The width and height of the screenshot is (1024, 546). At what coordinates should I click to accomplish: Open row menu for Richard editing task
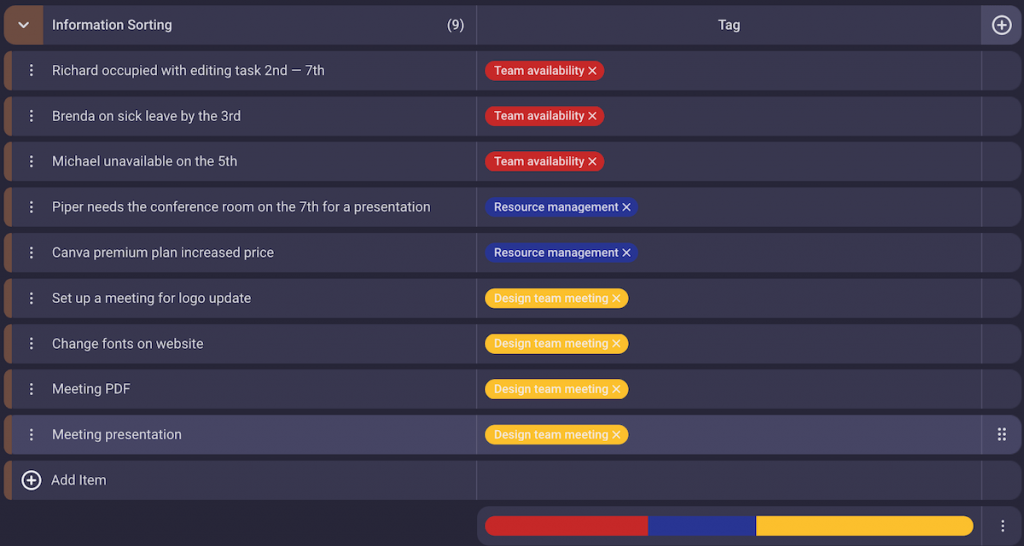point(31,71)
